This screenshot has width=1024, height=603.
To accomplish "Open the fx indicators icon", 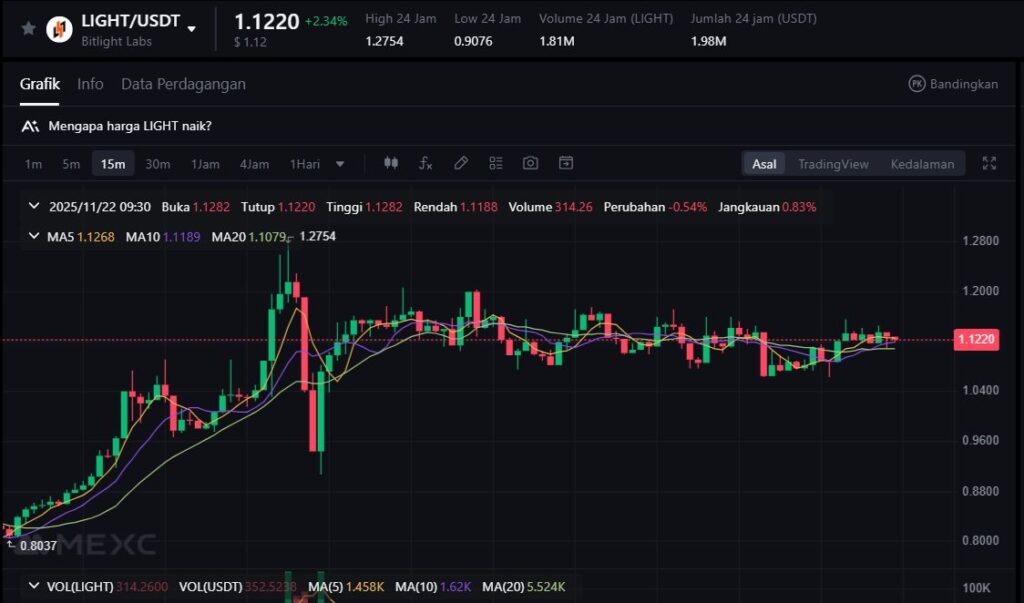I will pos(425,164).
